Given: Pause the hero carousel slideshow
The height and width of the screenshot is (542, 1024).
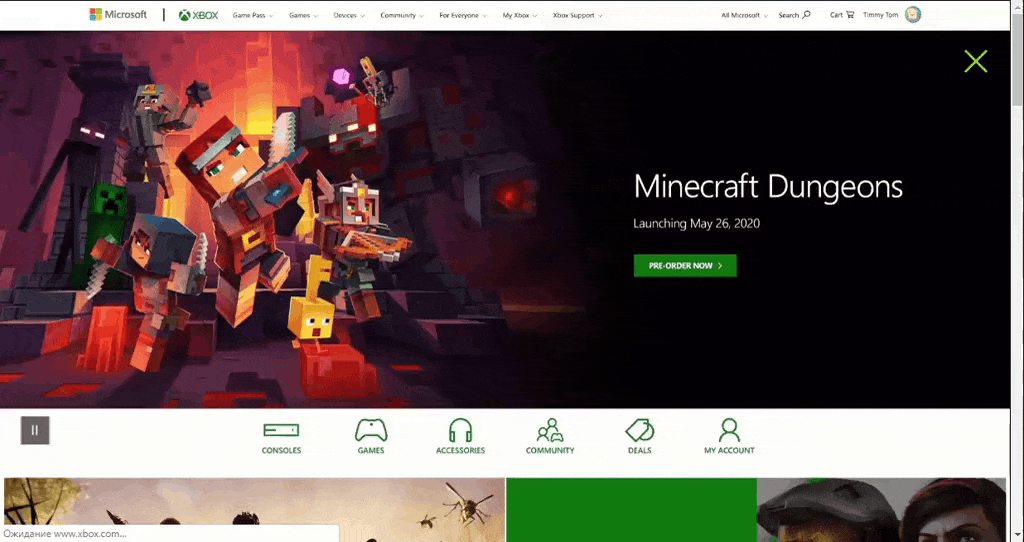Looking at the screenshot, I should (35, 430).
